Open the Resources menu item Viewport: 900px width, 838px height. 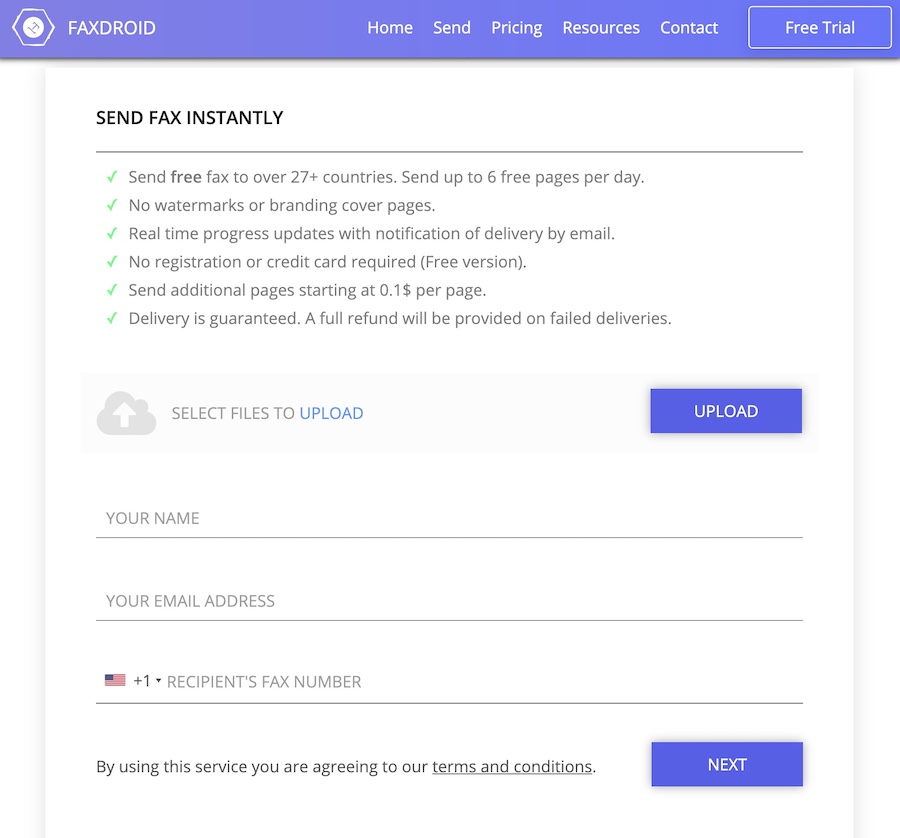[x=601, y=28]
